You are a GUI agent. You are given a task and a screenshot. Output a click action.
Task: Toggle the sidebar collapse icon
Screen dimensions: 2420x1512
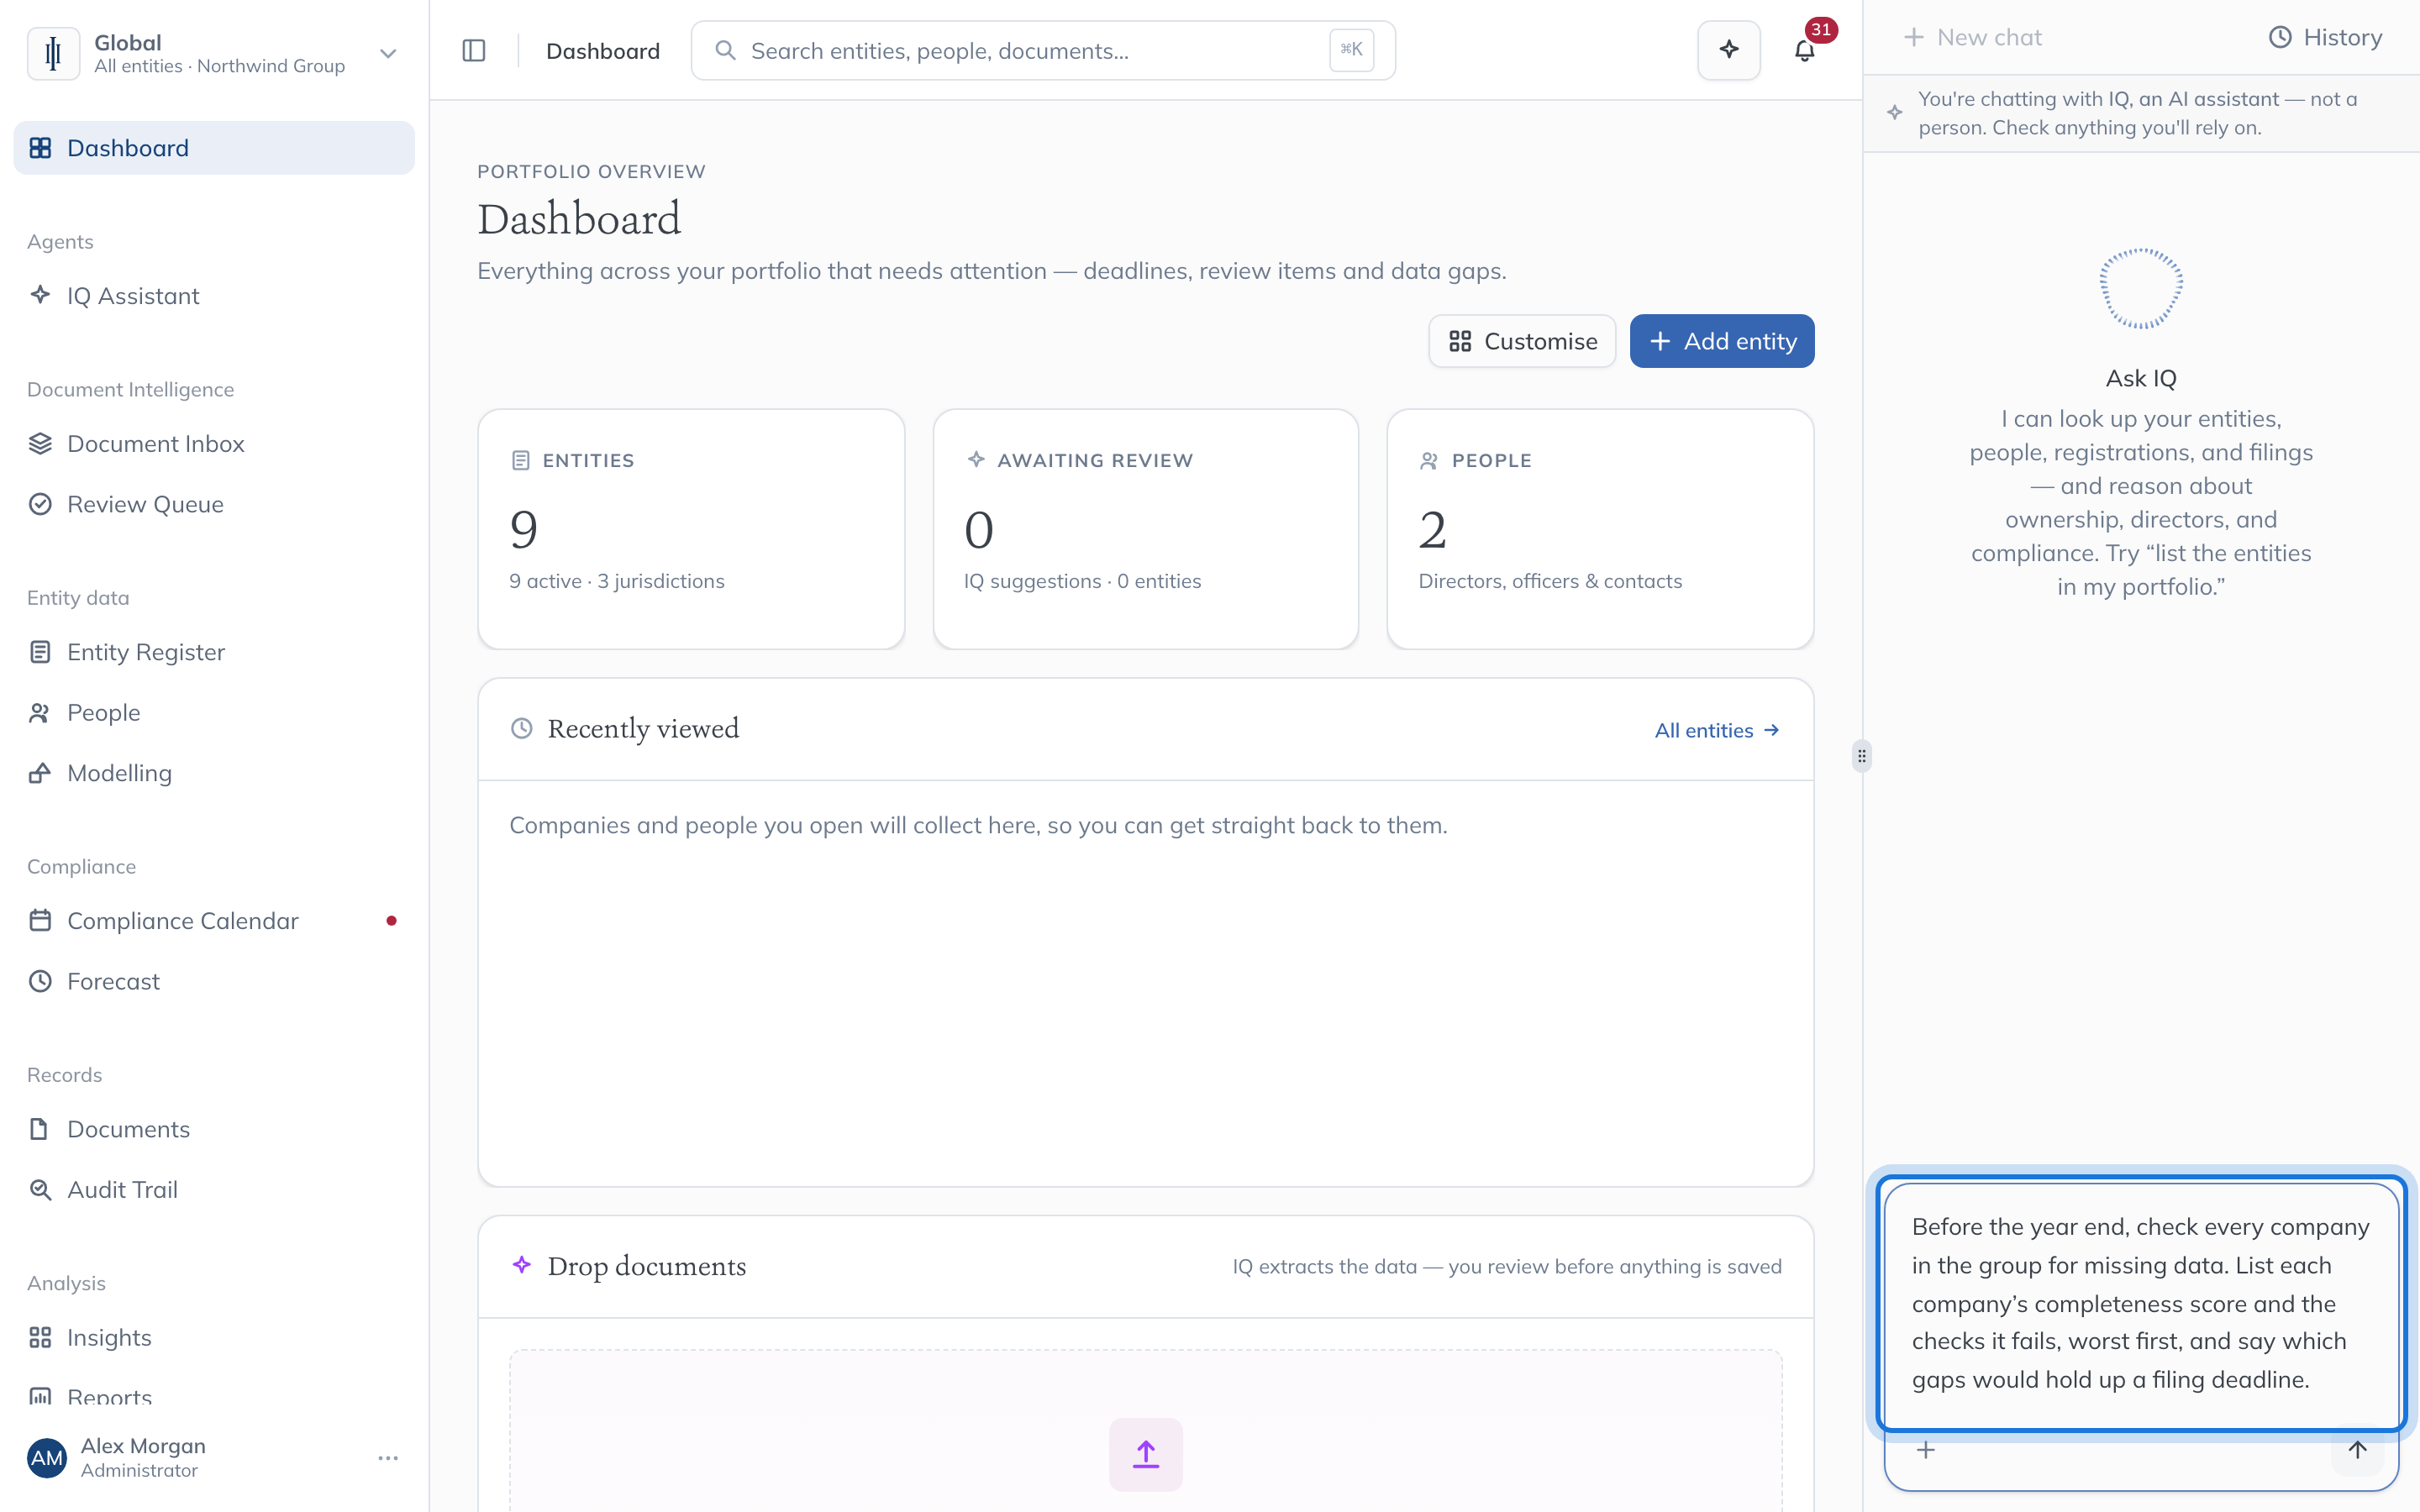point(474,50)
